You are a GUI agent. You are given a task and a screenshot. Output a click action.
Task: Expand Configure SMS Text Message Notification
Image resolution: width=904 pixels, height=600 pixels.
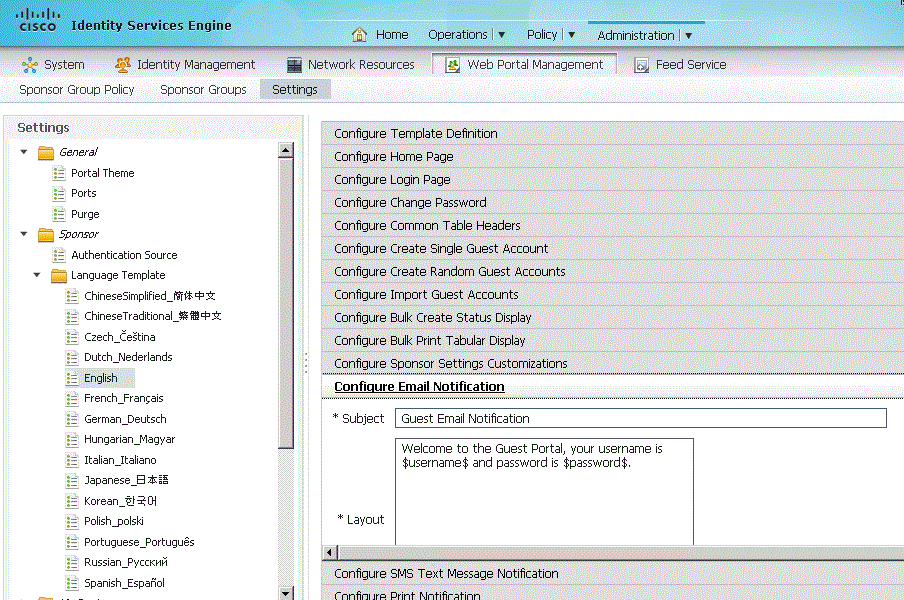click(x=612, y=574)
